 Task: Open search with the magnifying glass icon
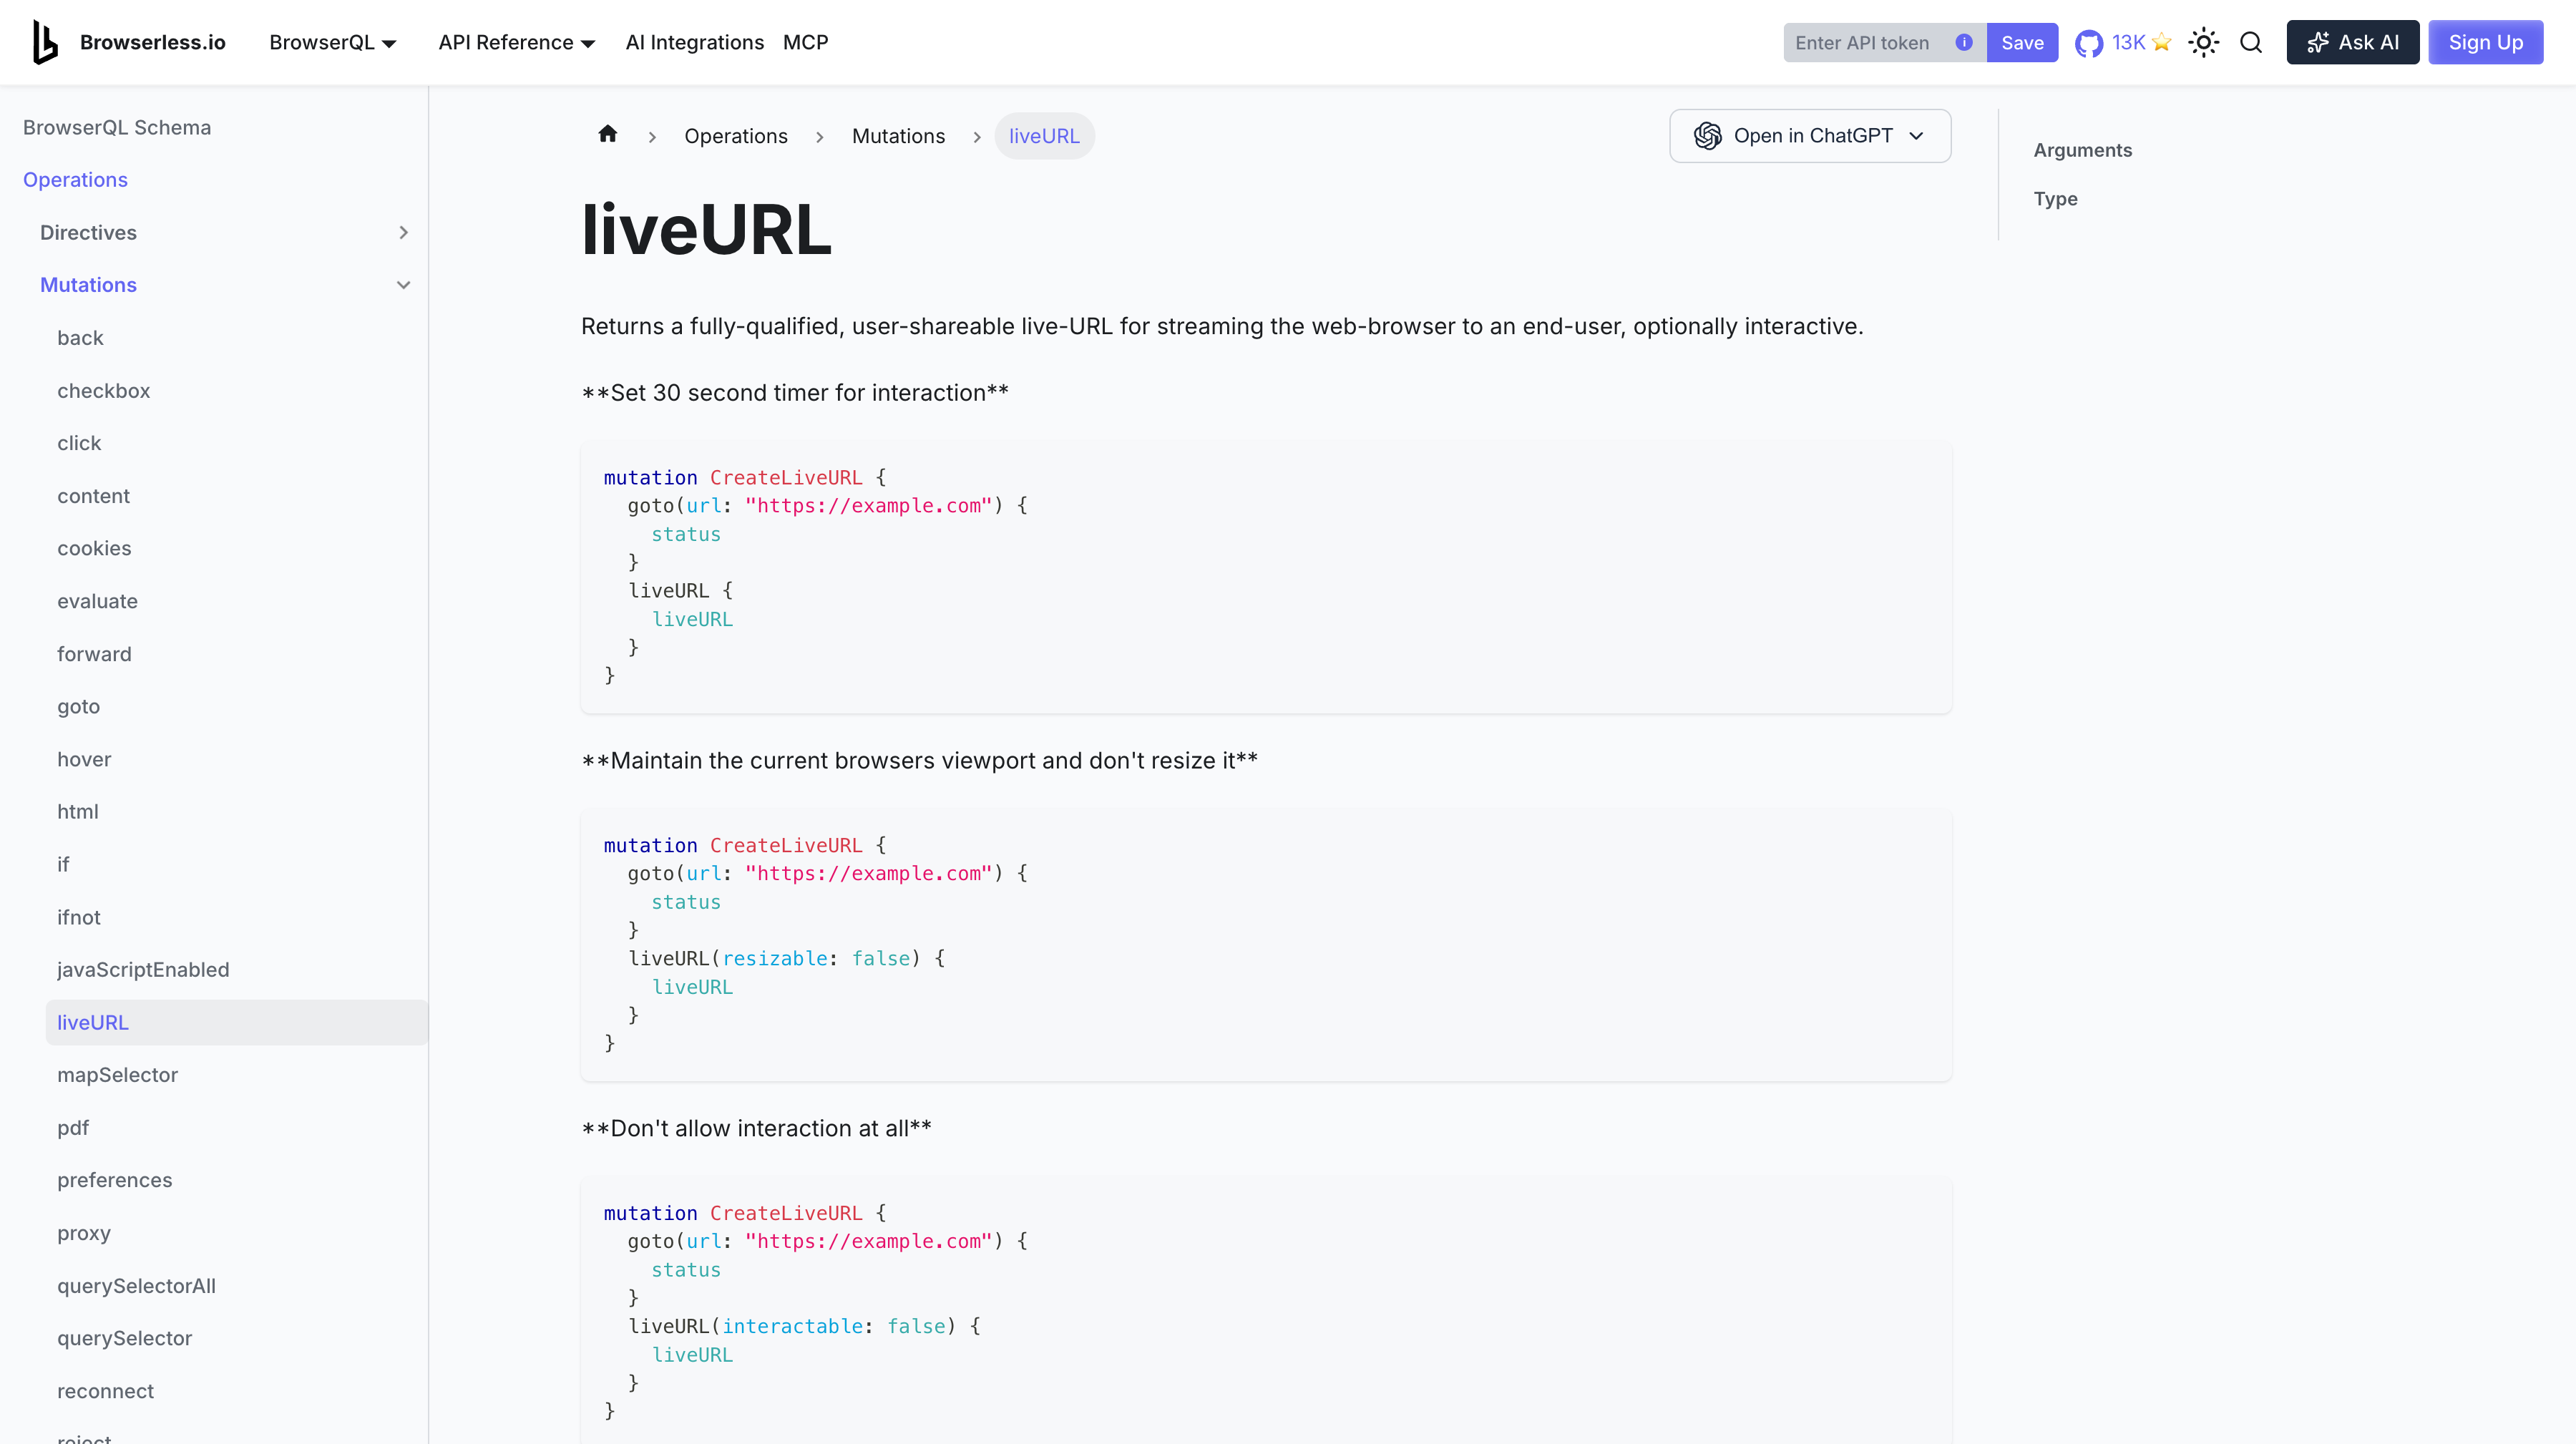pyautogui.click(x=2250, y=42)
